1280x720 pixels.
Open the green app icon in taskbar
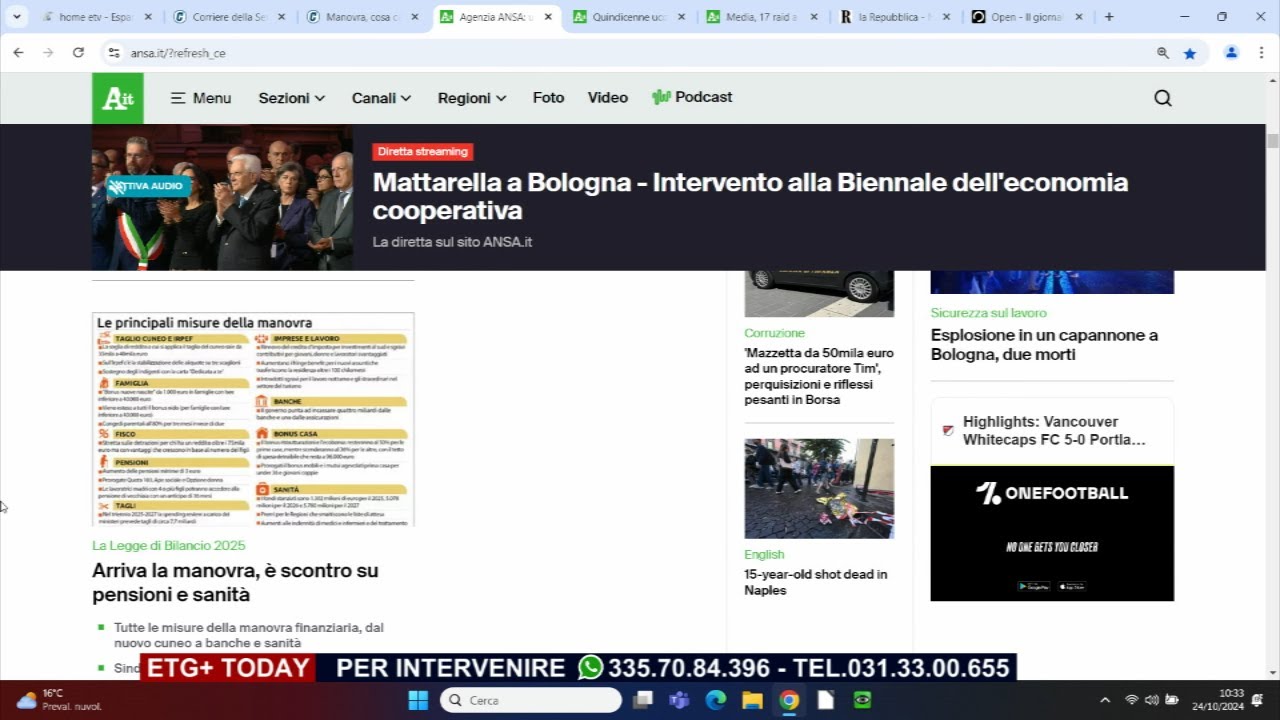(x=862, y=700)
